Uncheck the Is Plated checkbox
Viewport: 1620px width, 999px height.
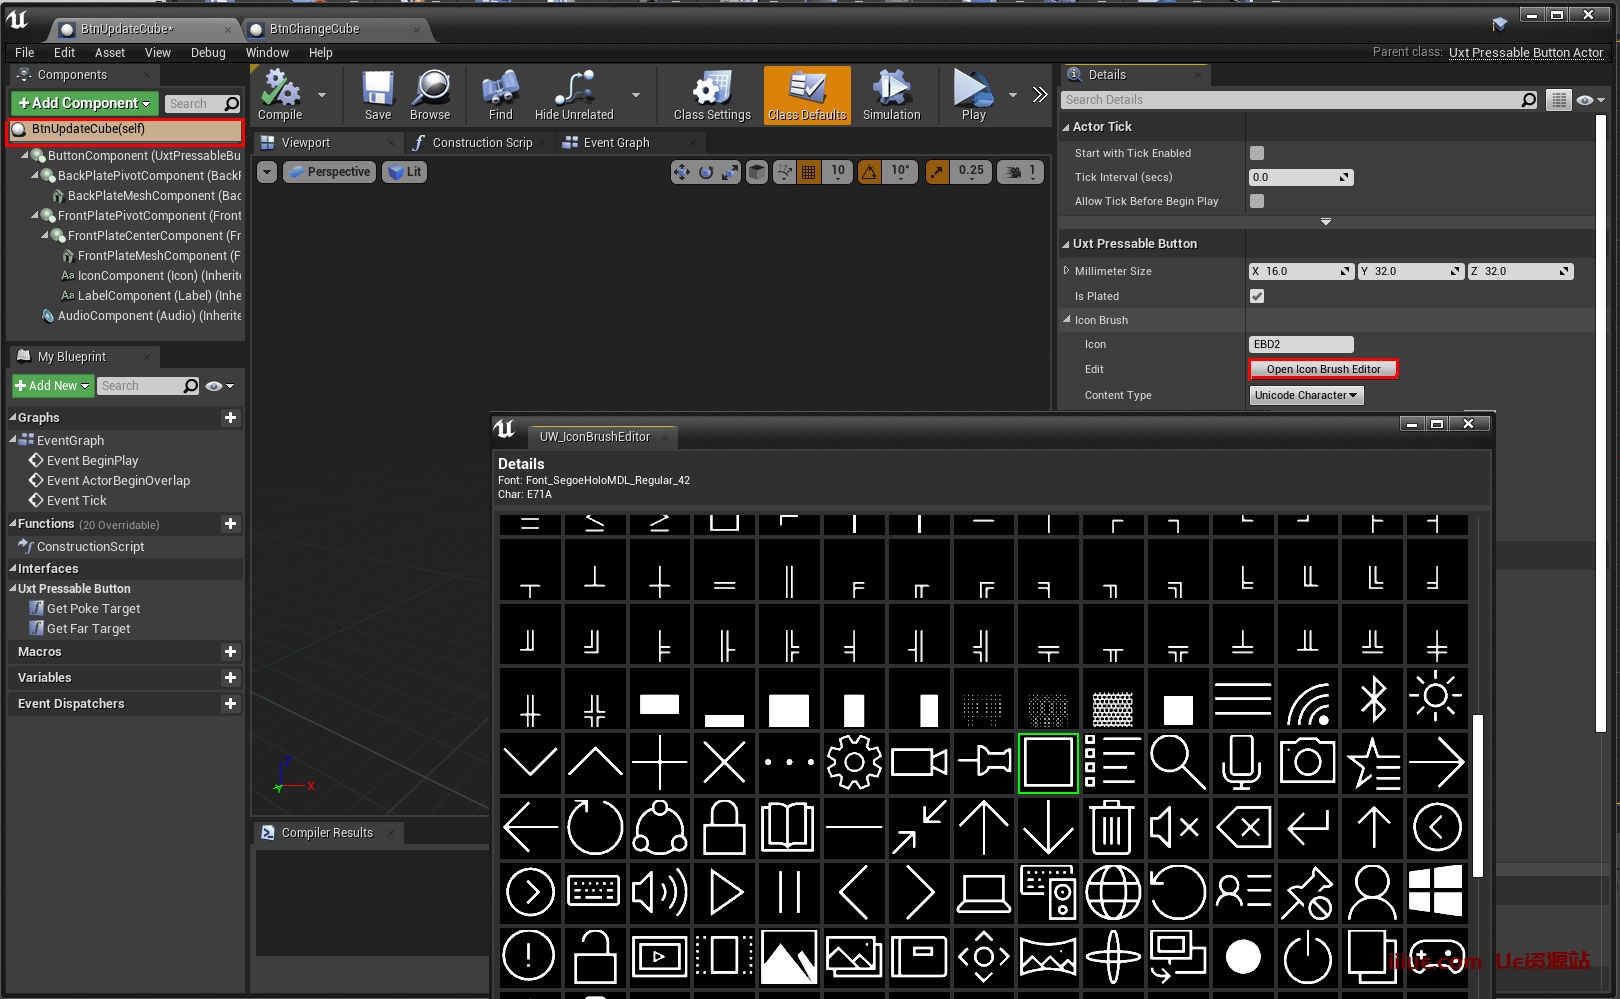1257,296
